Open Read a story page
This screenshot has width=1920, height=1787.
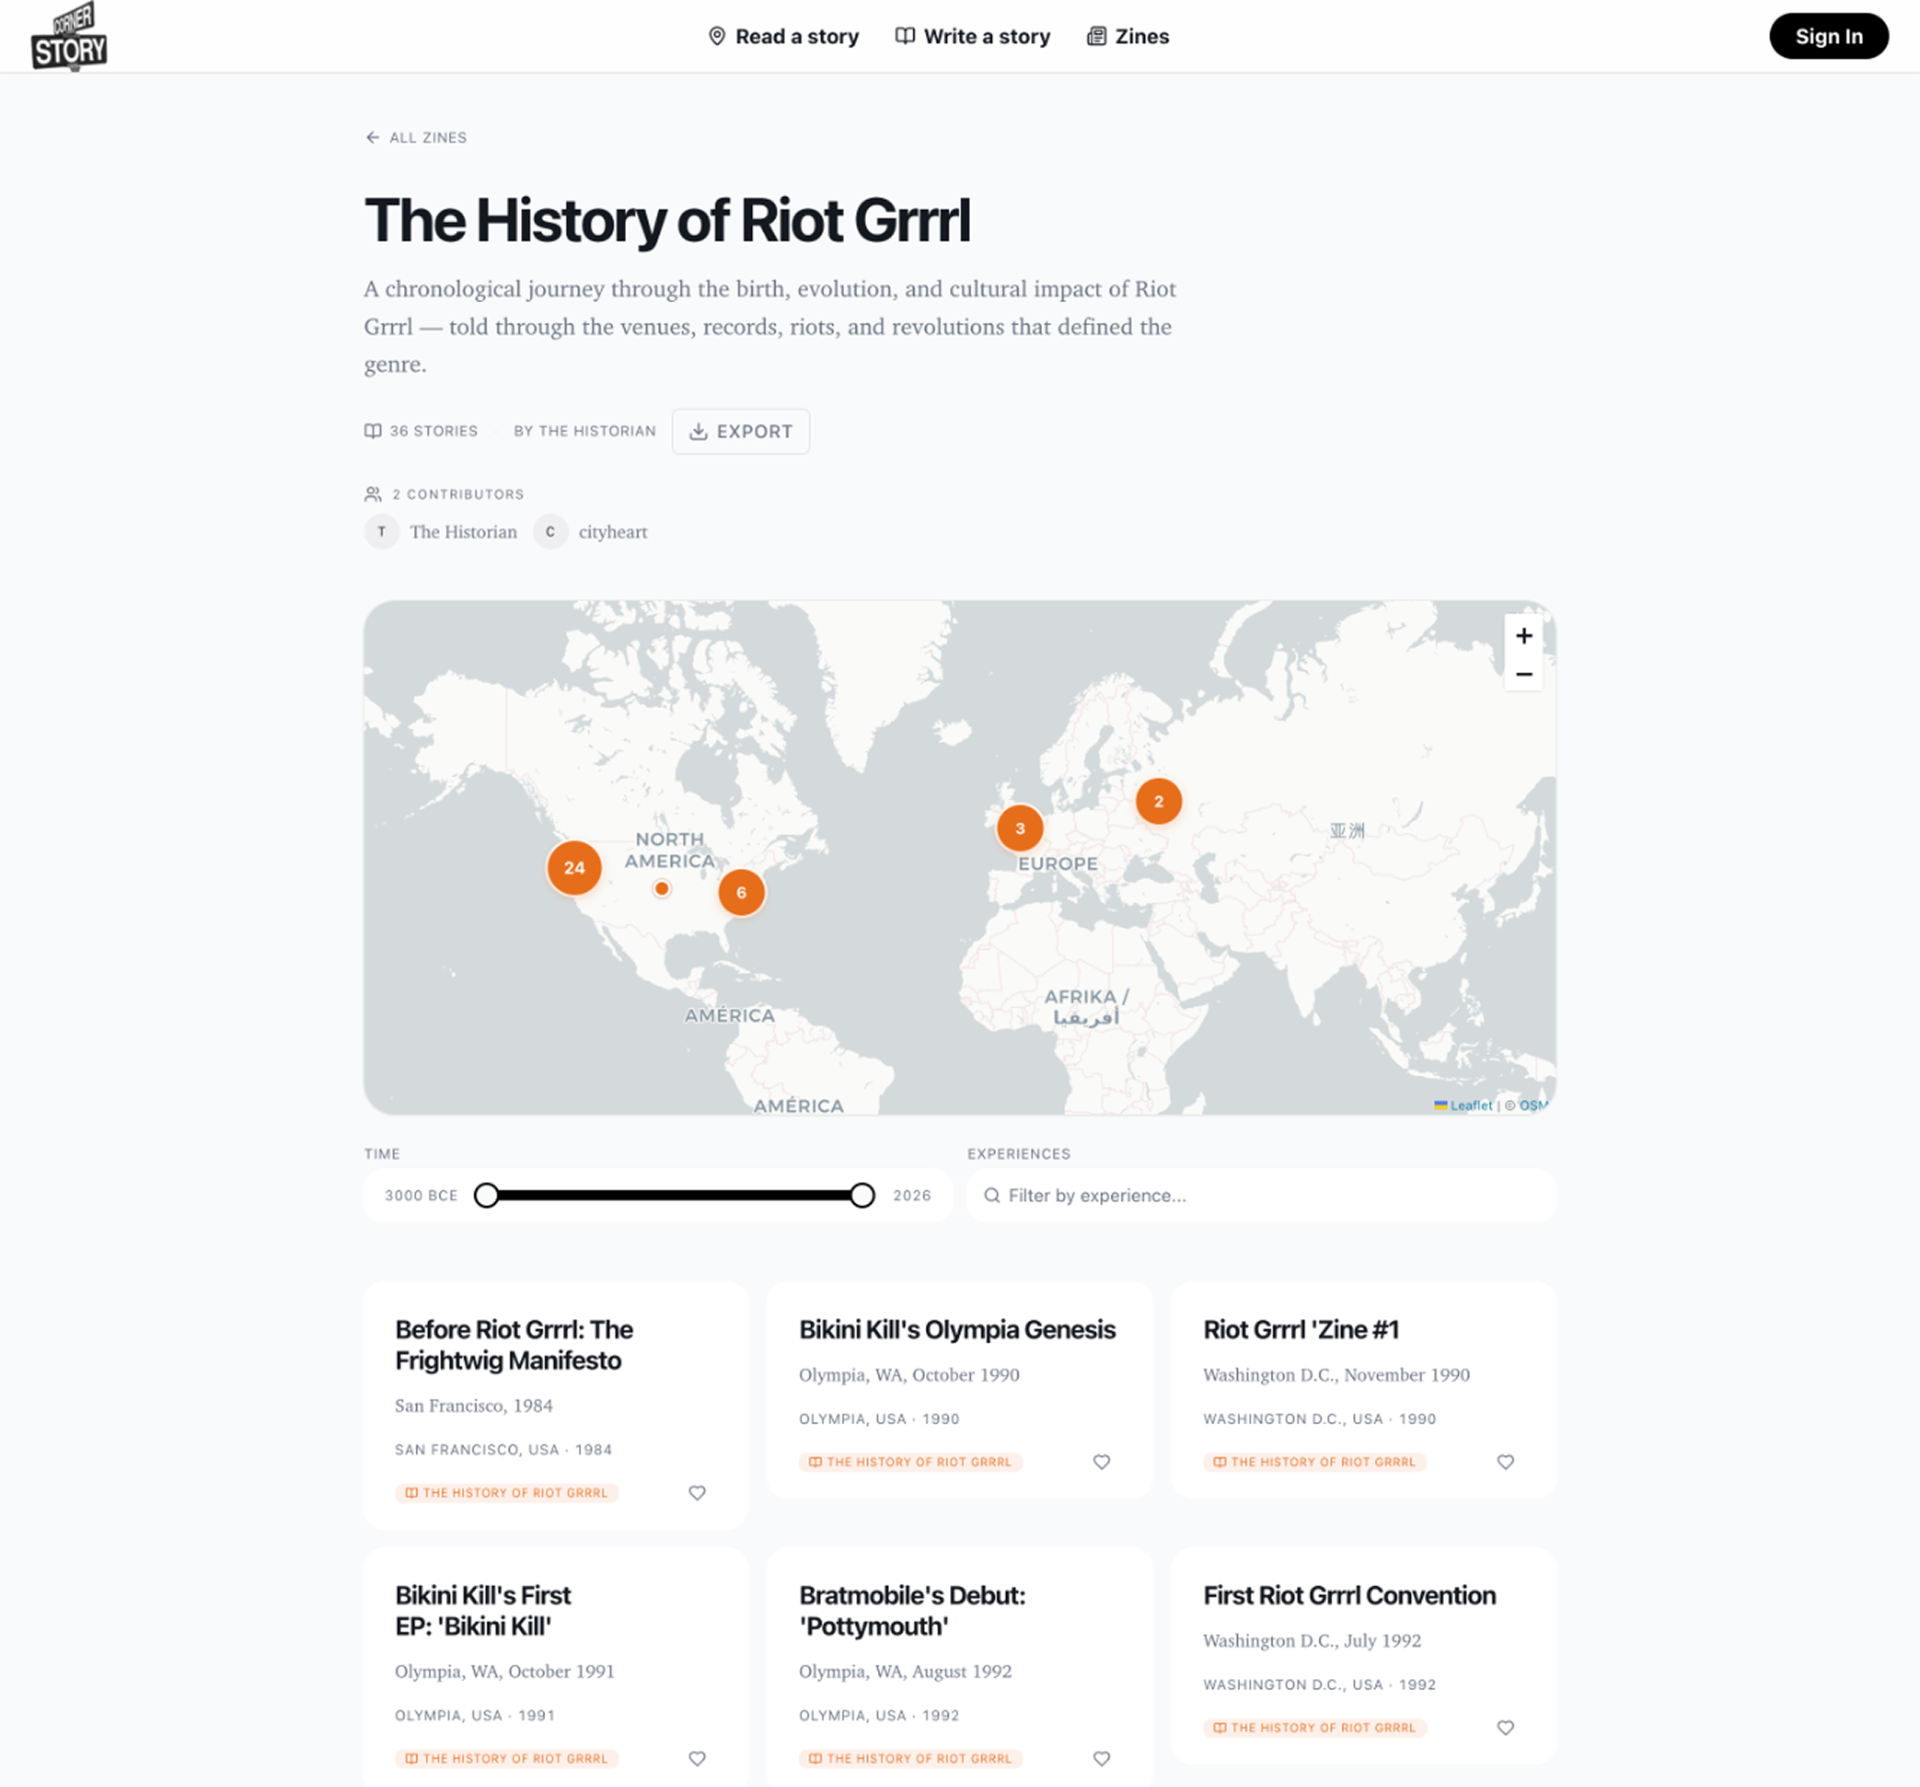pyautogui.click(x=783, y=36)
